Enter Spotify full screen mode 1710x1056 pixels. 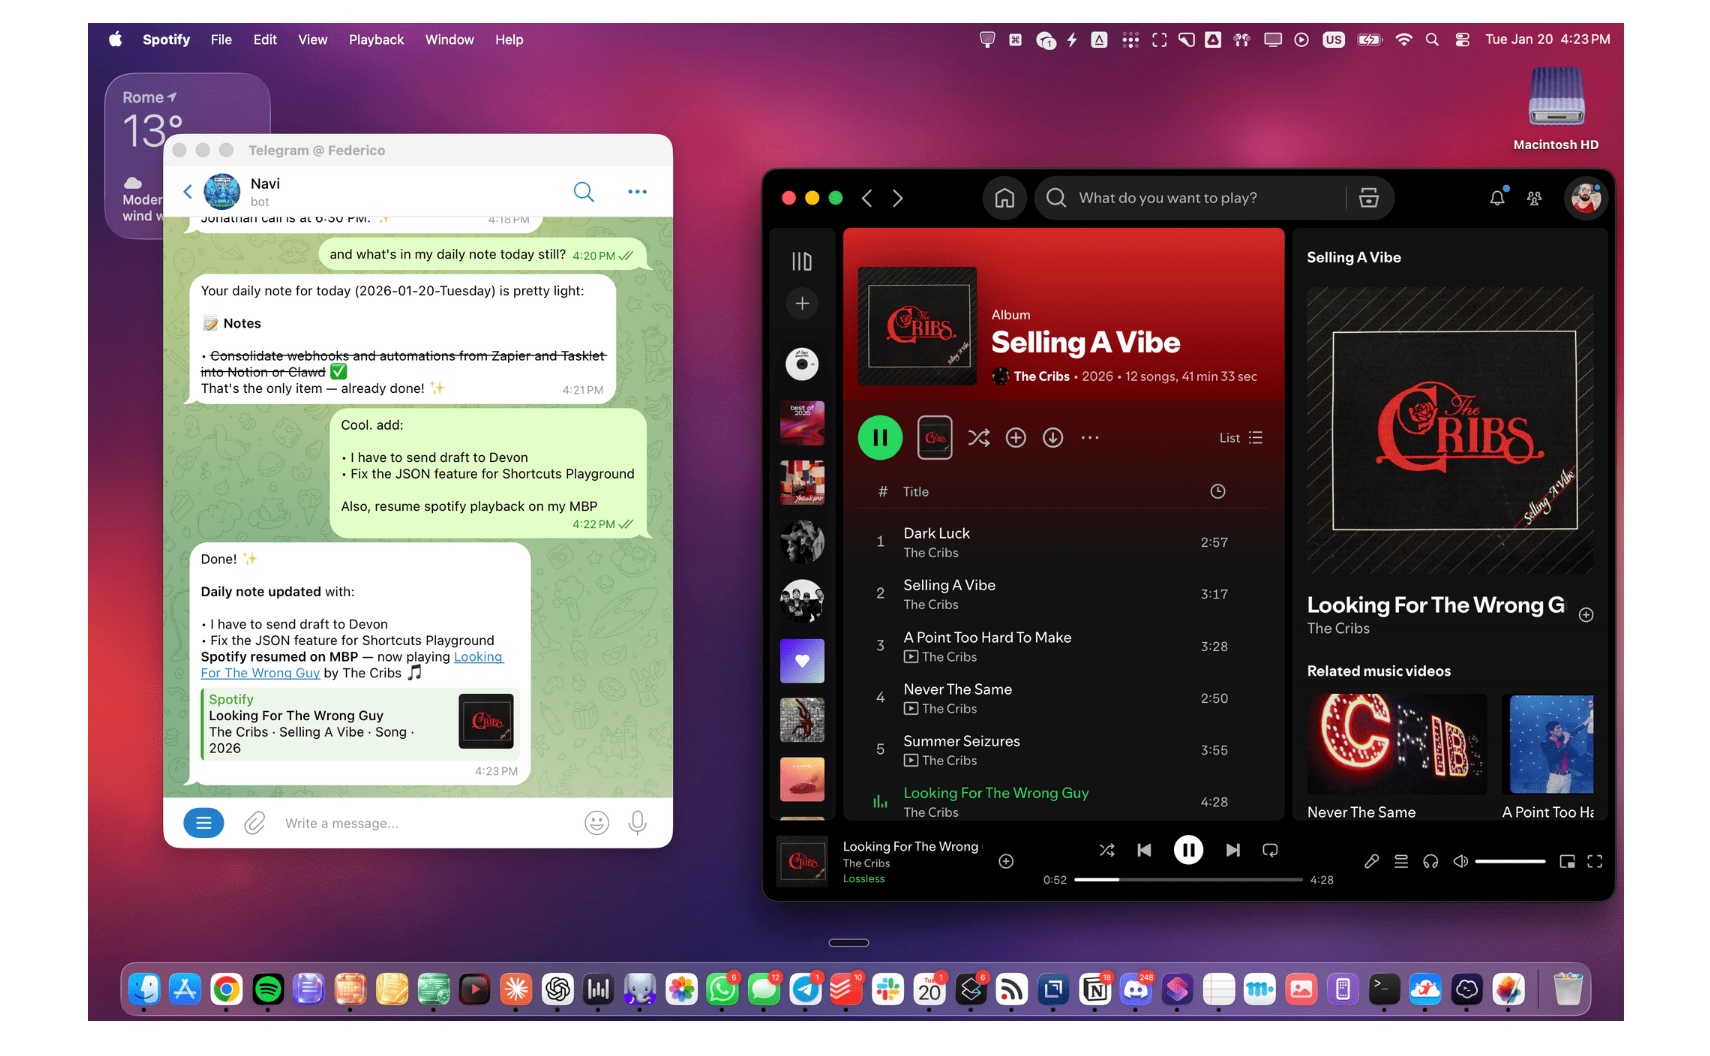click(x=1595, y=861)
